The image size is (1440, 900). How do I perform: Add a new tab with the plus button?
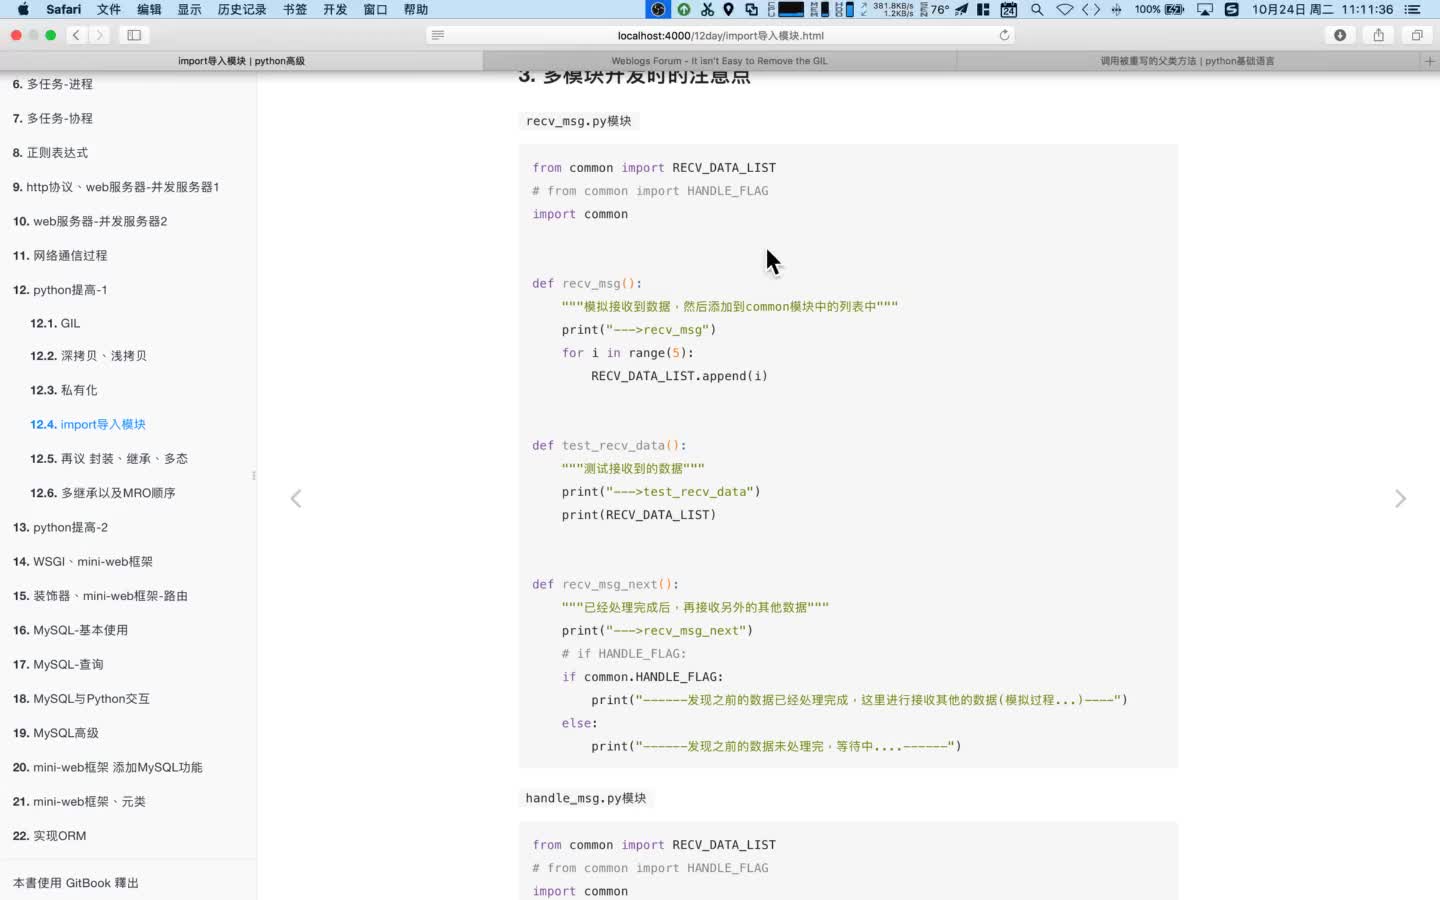click(1430, 61)
